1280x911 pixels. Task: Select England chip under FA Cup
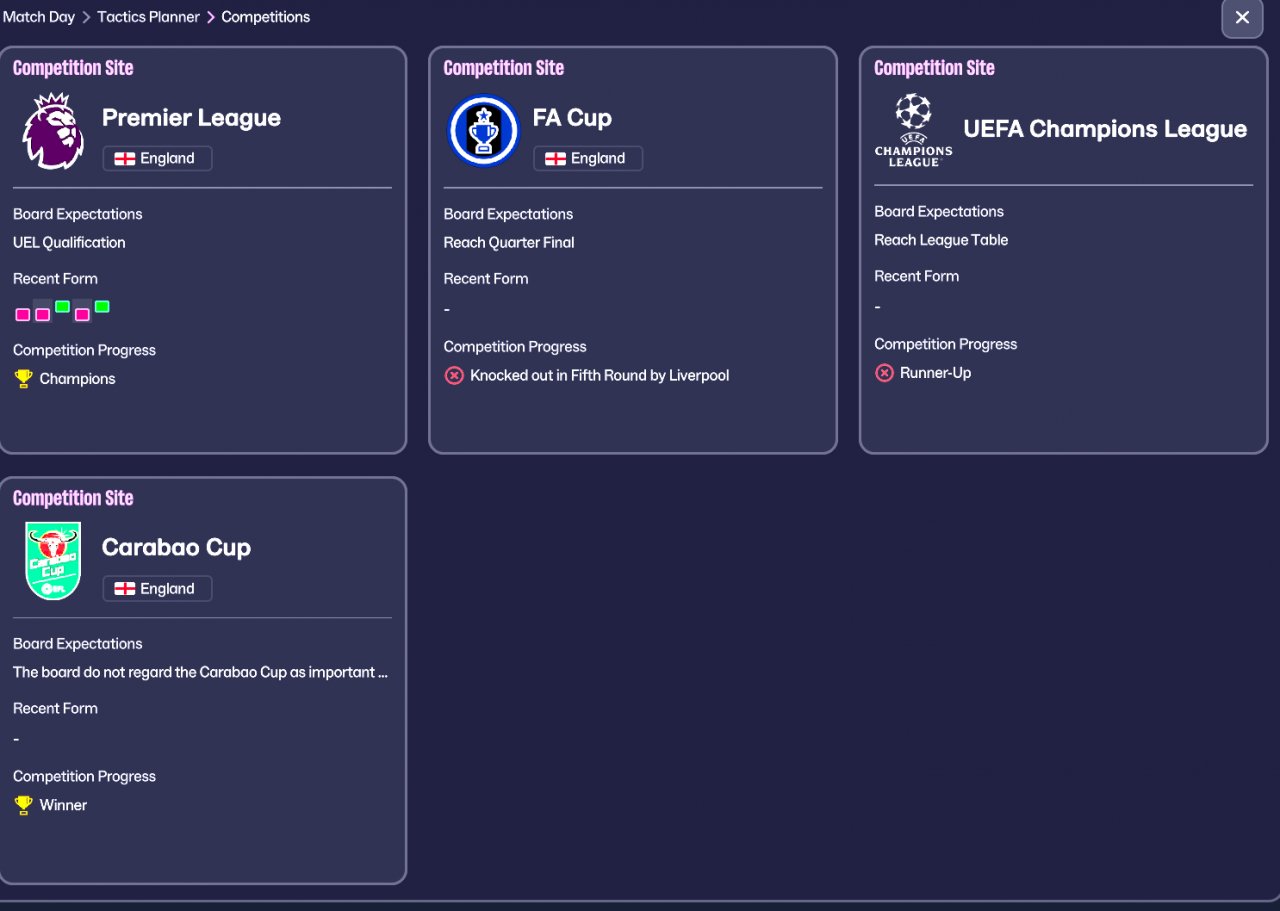588,158
